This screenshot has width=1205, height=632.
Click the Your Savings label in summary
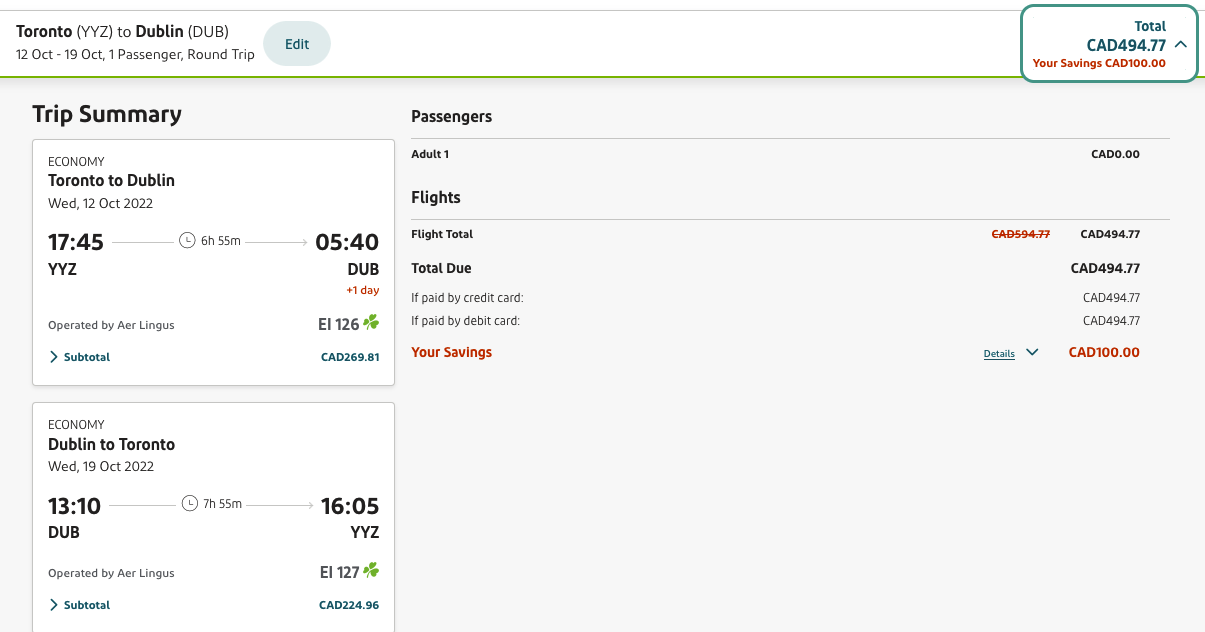(x=452, y=352)
